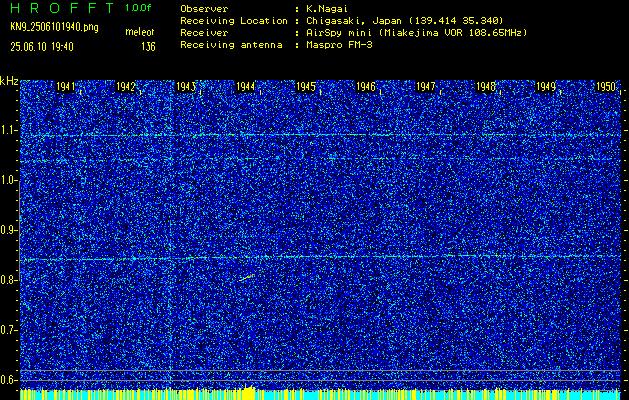Click the meteor echo streak near 1944
The height and width of the screenshot is (400, 629).
pos(247,277)
